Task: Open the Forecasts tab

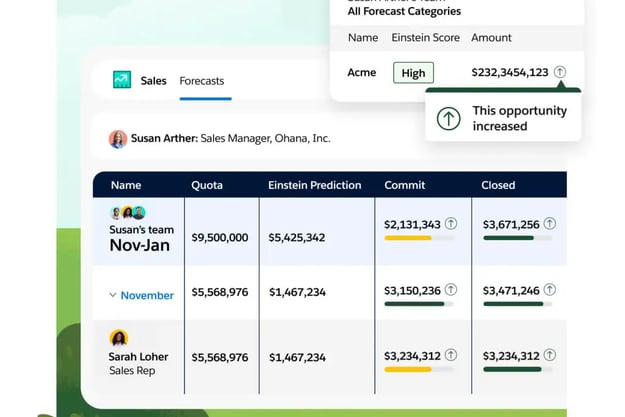Action: [x=202, y=81]
